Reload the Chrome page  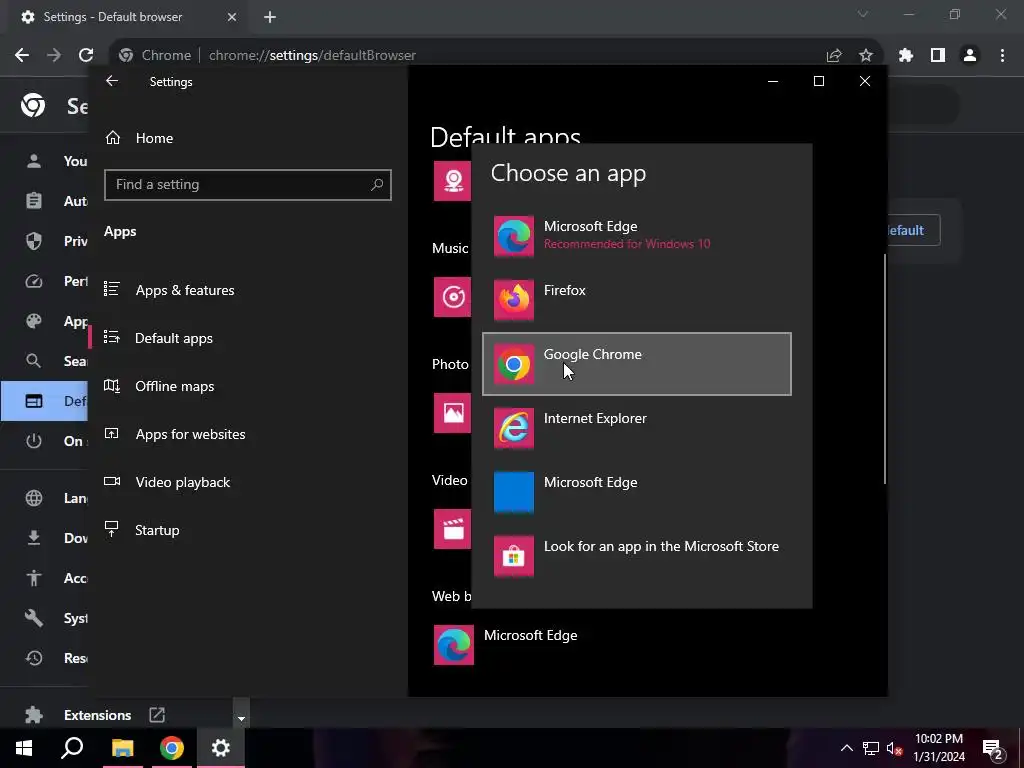[x=86, y=56]
